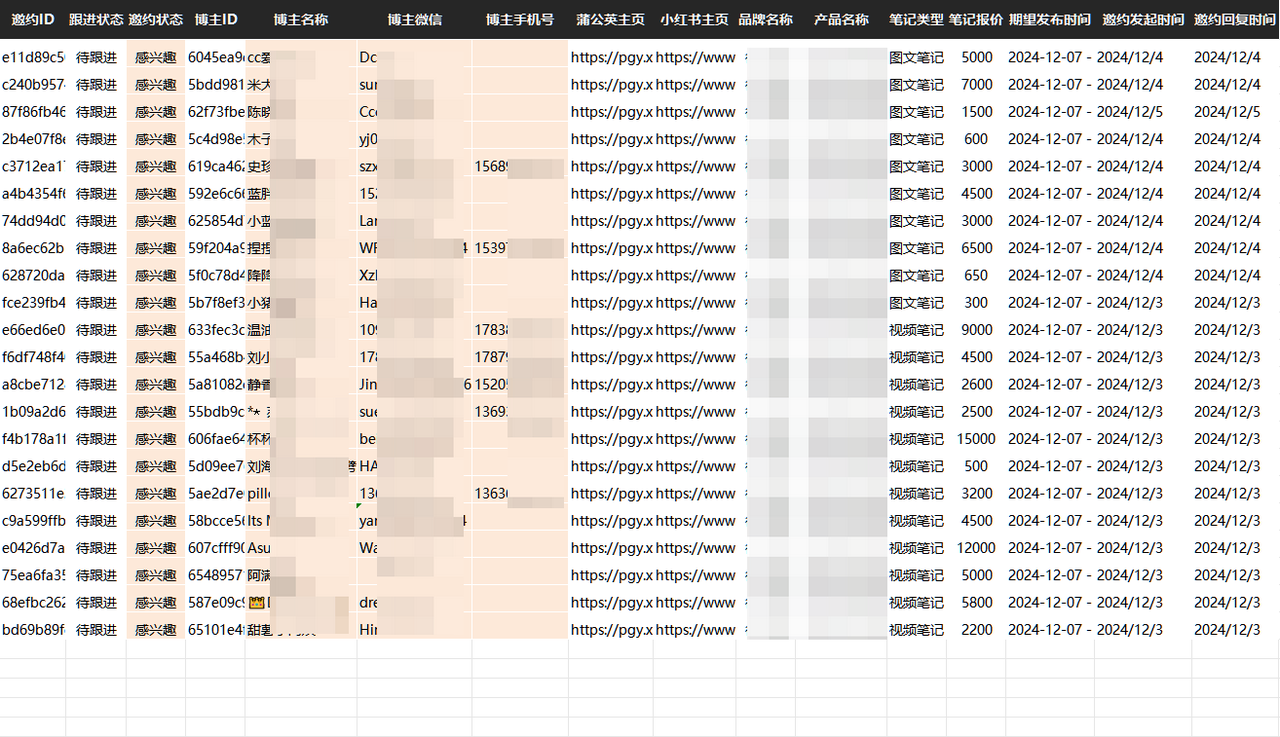Select the cell with price 650
Viewport: 1280px width, 737px height.
[x=976, y=276]
